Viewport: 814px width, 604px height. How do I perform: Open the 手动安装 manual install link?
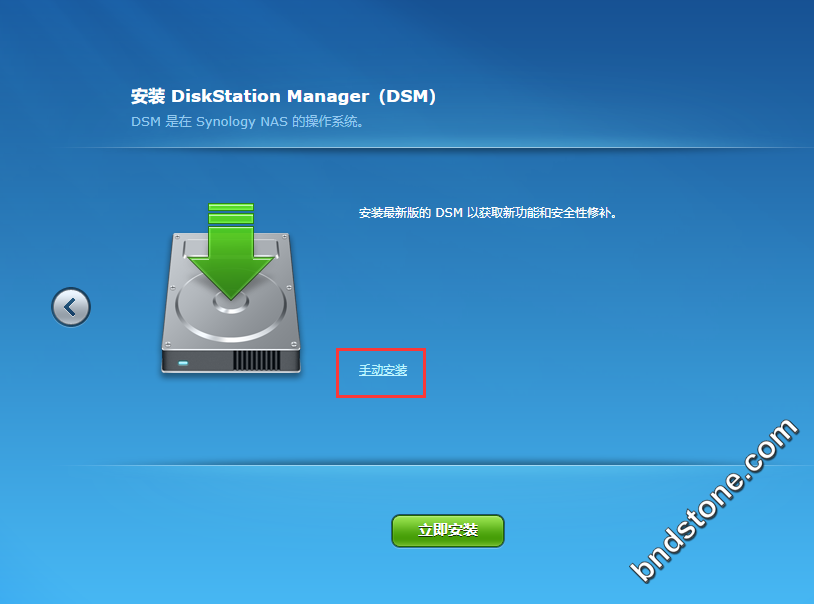point(383,370)
